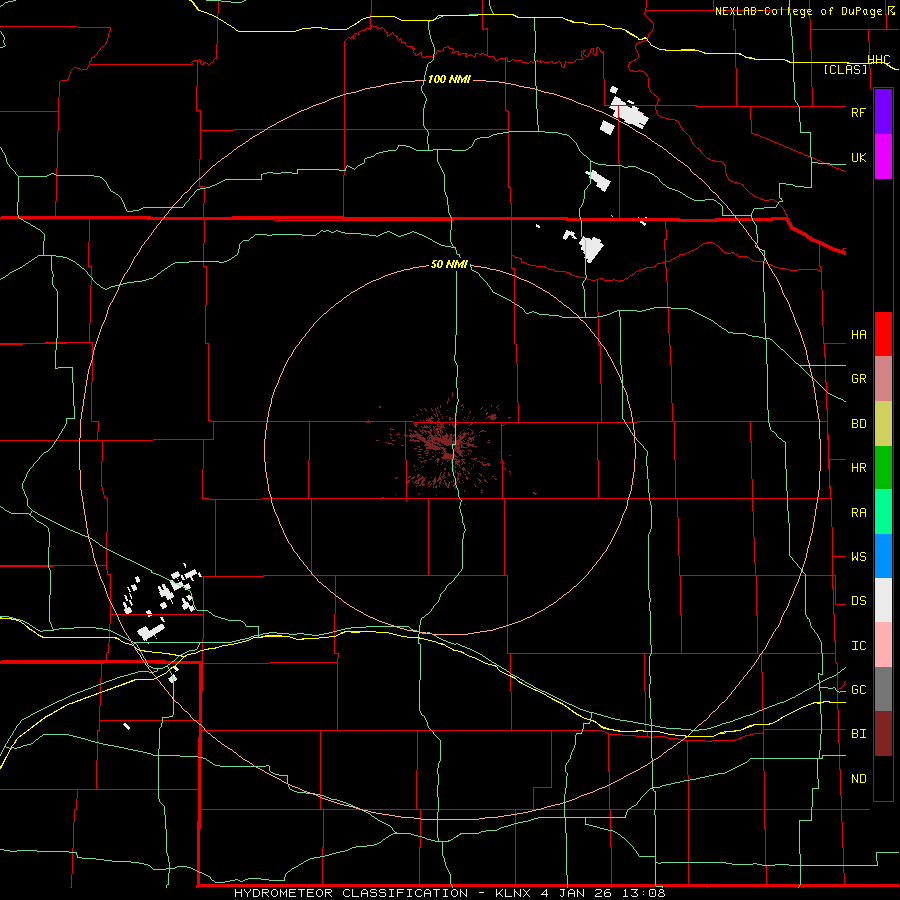
Task: Pick the aqua RA legend color swatch
Action: coord(883,512)
